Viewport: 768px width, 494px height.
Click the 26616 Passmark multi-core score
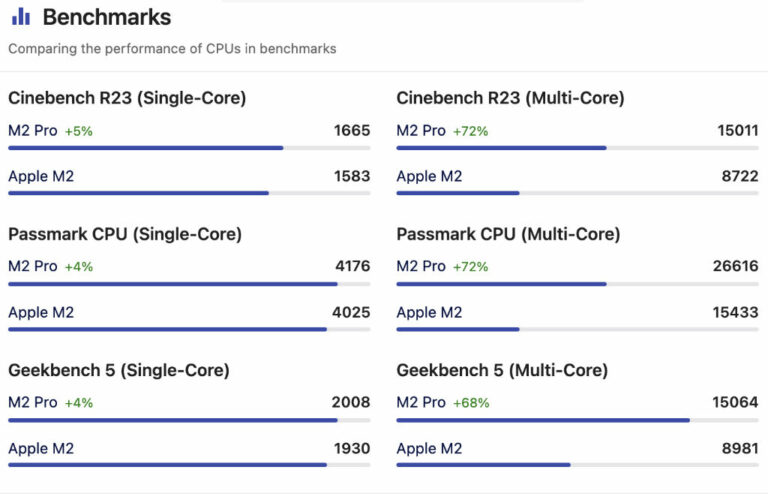point(737,266)
